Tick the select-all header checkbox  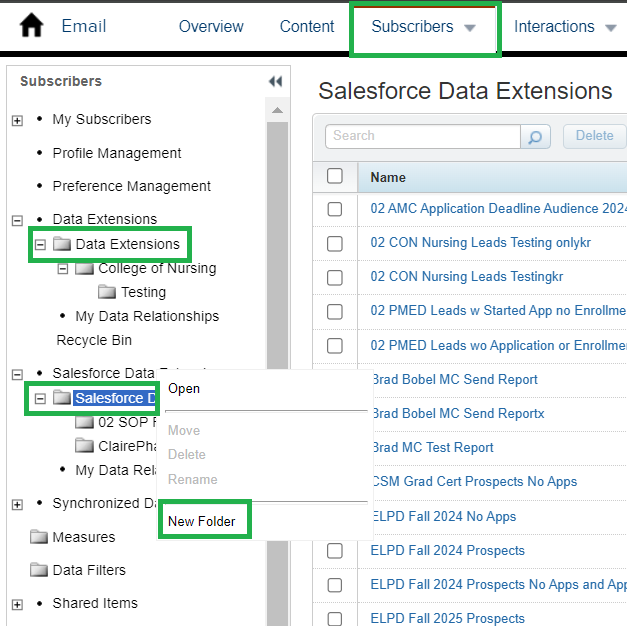coord(335,176)
